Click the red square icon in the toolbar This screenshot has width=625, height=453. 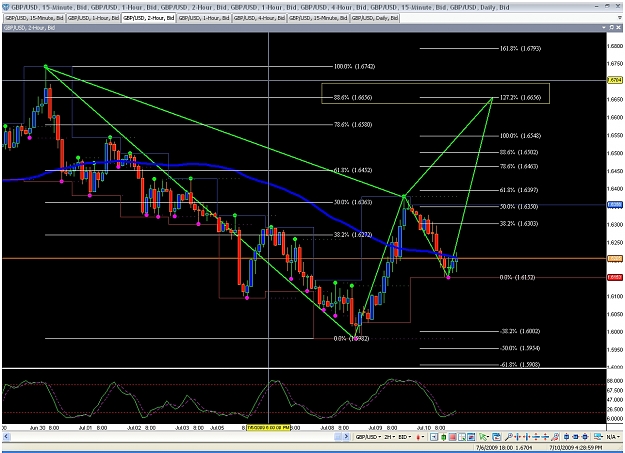452,437
